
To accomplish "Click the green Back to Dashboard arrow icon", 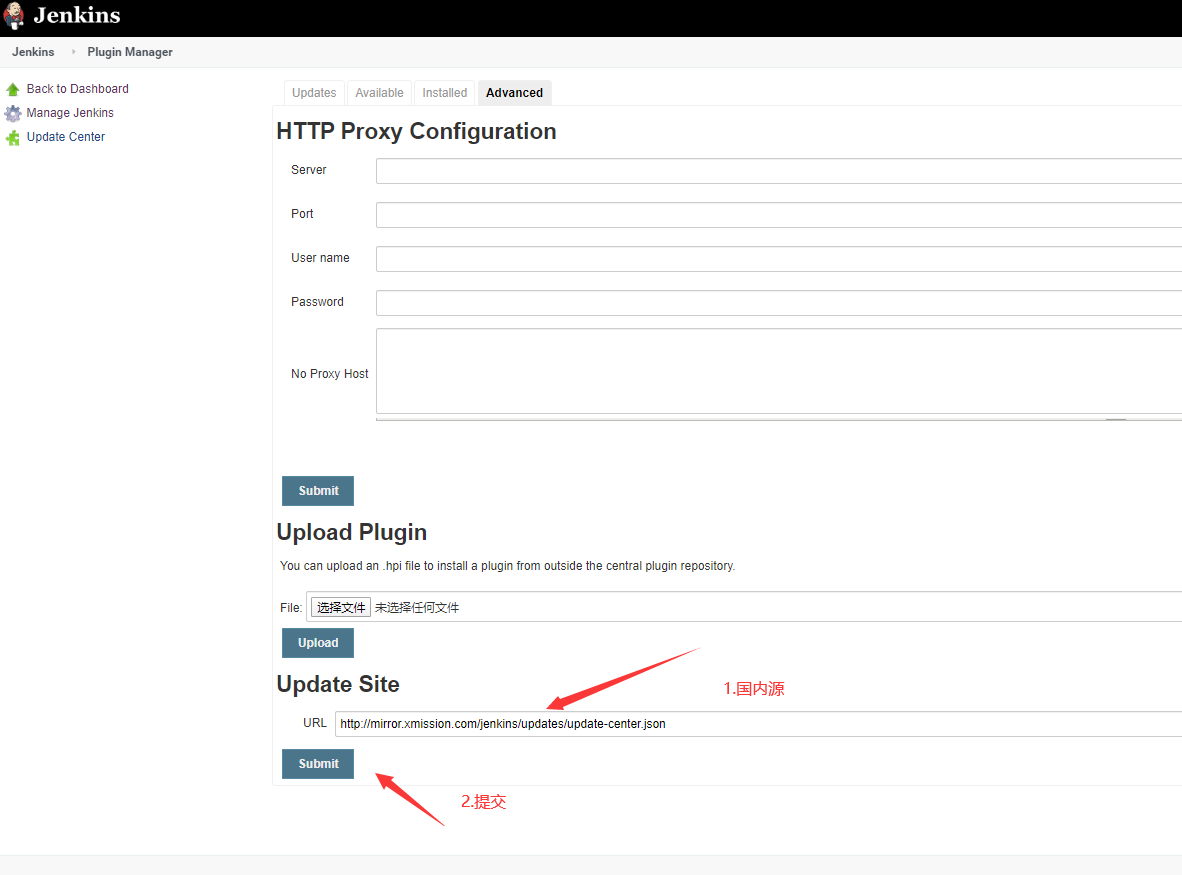I will 13,90.
